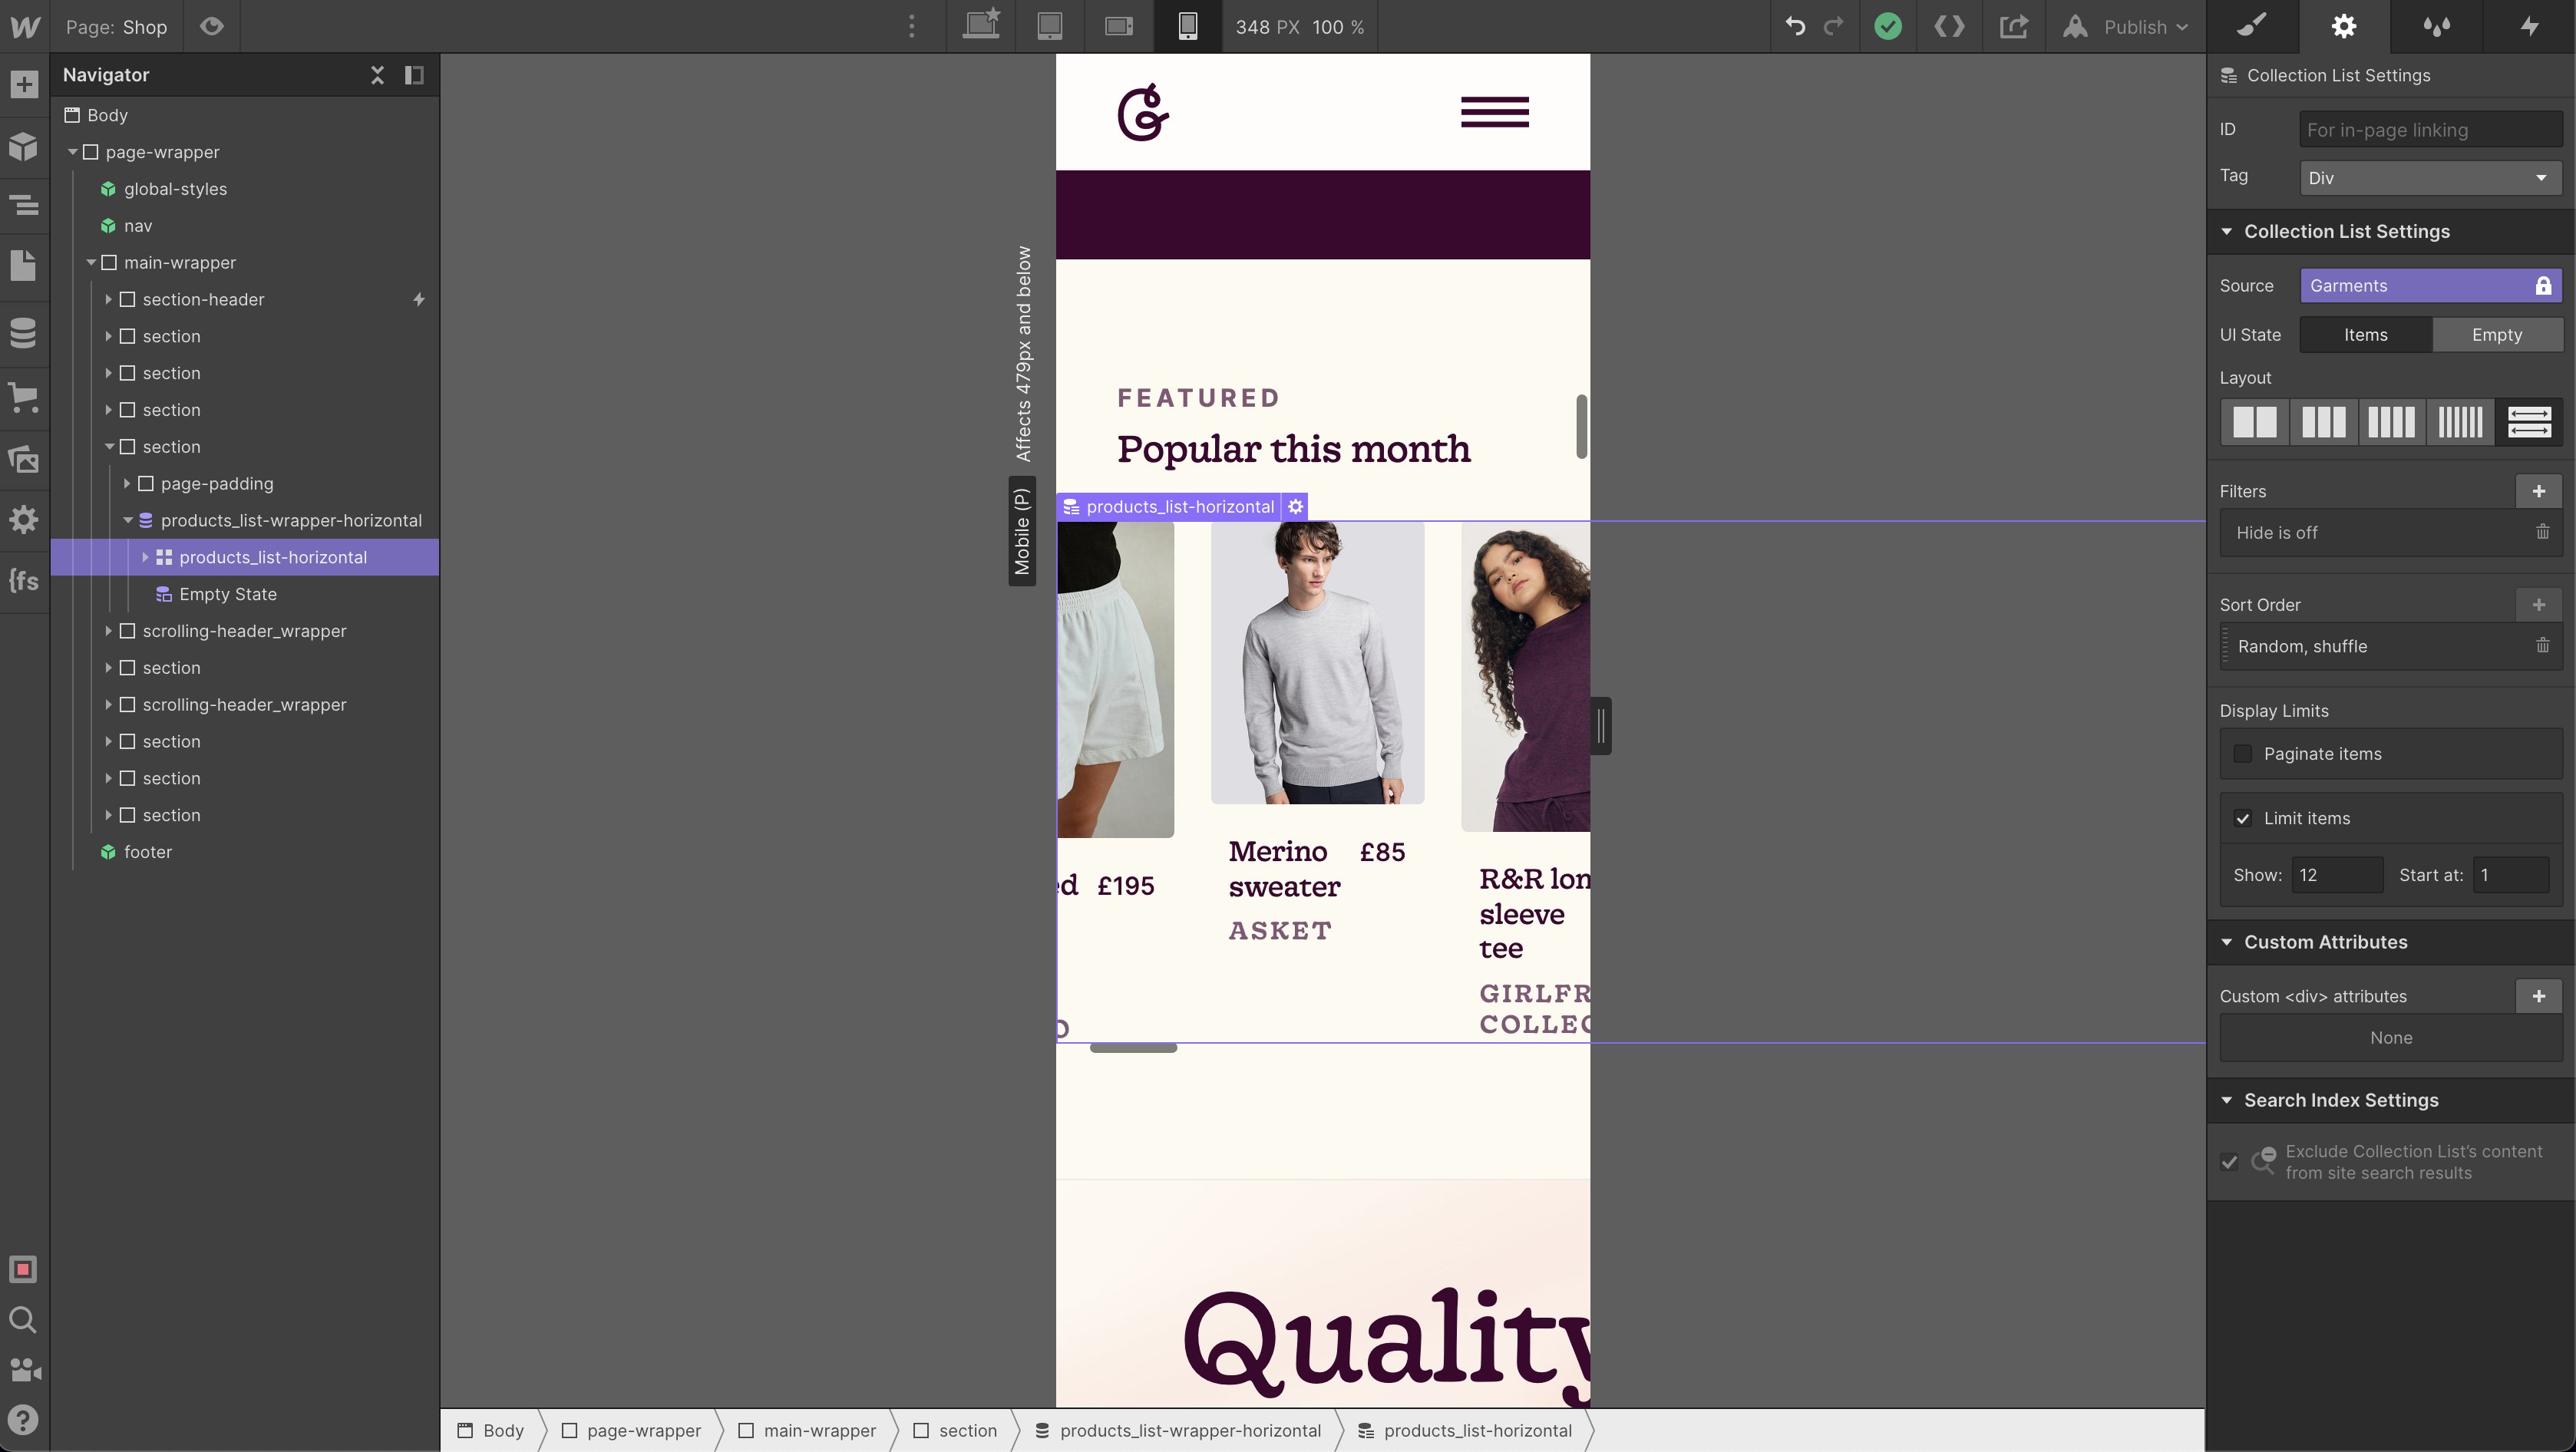Click the undo arrow
The width and height of the screenshot is (2576, 1452).
click(x=1794, y=27)
